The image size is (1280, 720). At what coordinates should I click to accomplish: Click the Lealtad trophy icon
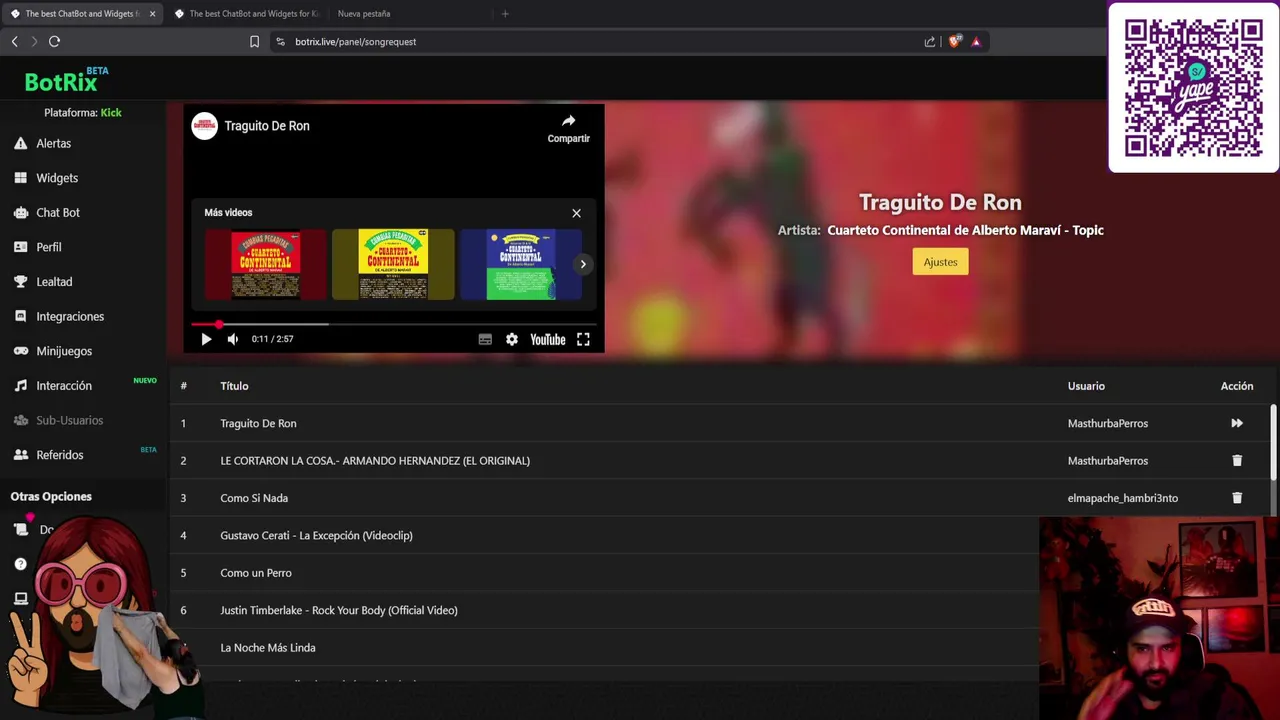[20, 282]
